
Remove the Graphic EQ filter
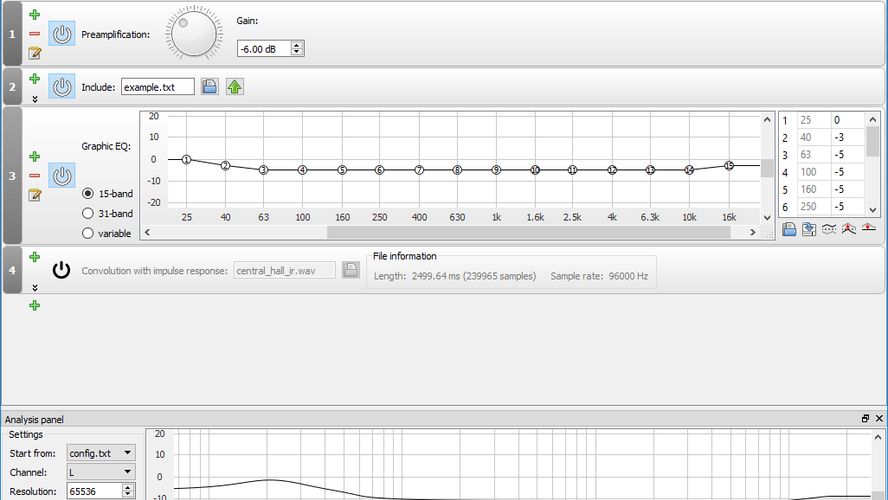click(x=35, y=176)
